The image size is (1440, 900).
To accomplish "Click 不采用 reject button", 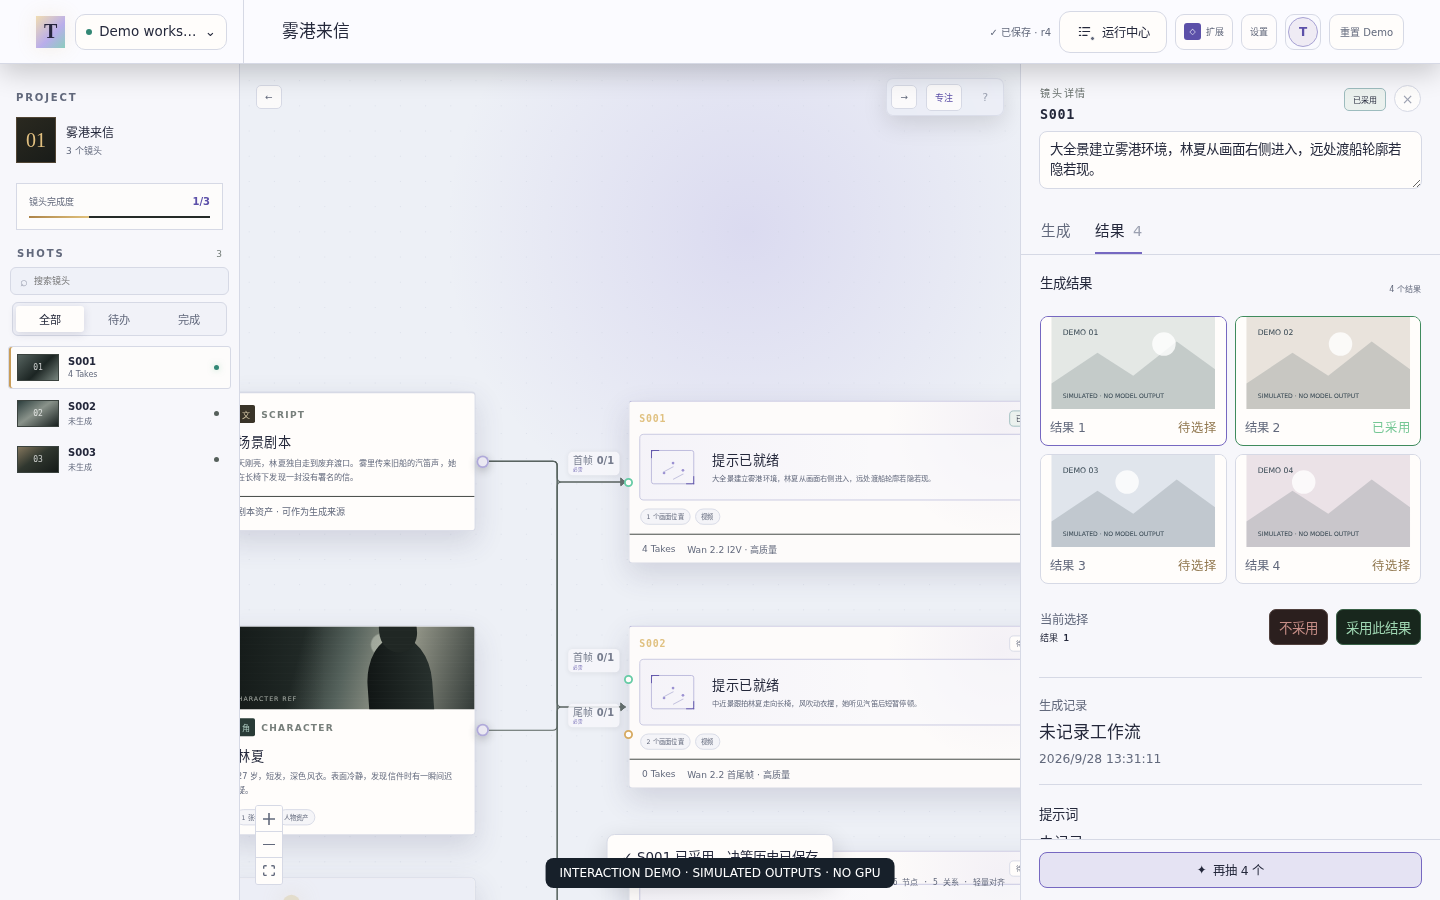I will click(1298, 628).
